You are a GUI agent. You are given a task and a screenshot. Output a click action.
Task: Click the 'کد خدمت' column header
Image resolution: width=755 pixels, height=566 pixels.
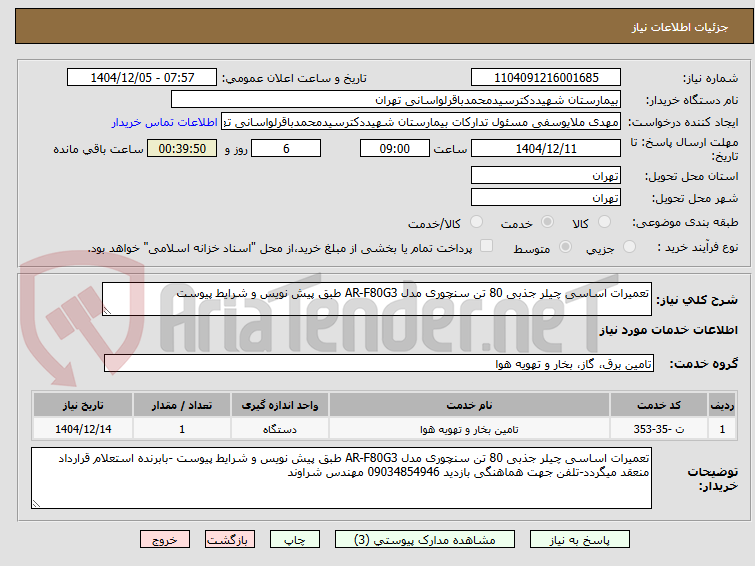click(658, 405)
